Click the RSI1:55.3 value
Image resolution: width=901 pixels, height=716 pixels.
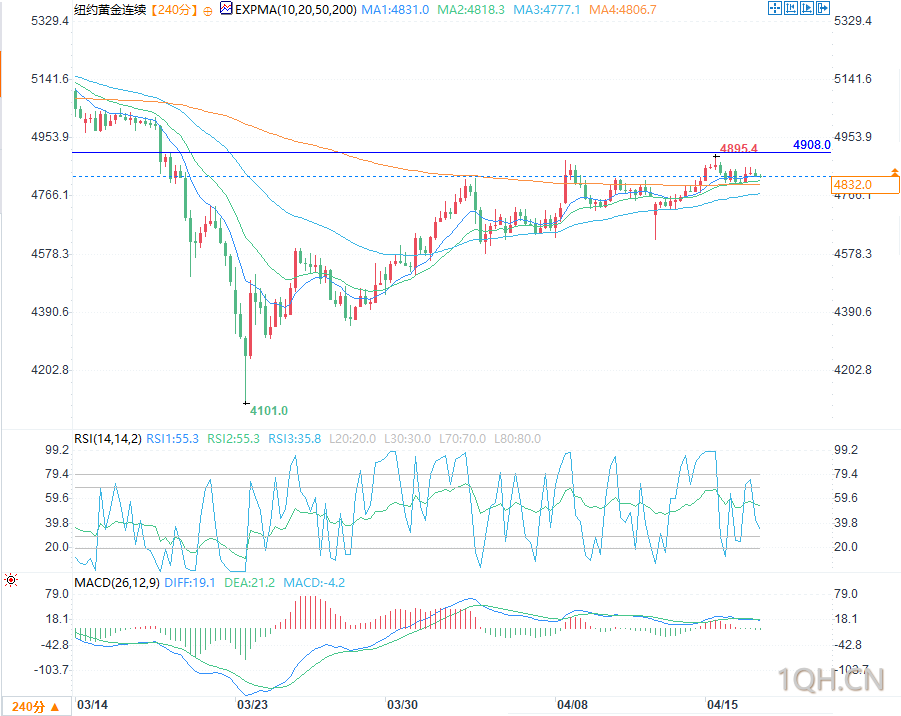tap(172, 439)
